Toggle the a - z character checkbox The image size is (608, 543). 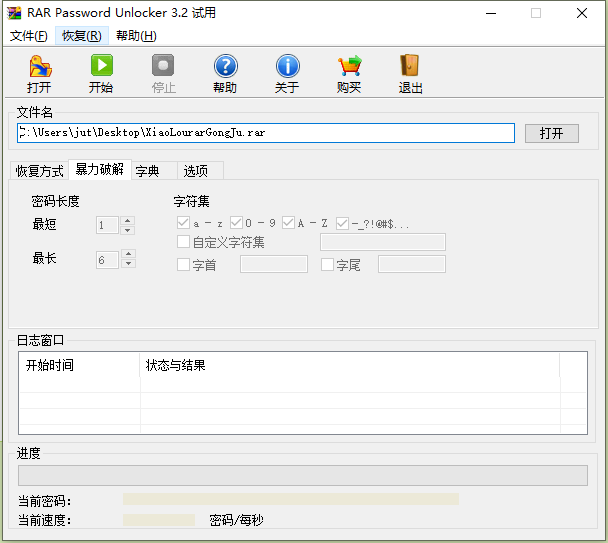point(183,223)
